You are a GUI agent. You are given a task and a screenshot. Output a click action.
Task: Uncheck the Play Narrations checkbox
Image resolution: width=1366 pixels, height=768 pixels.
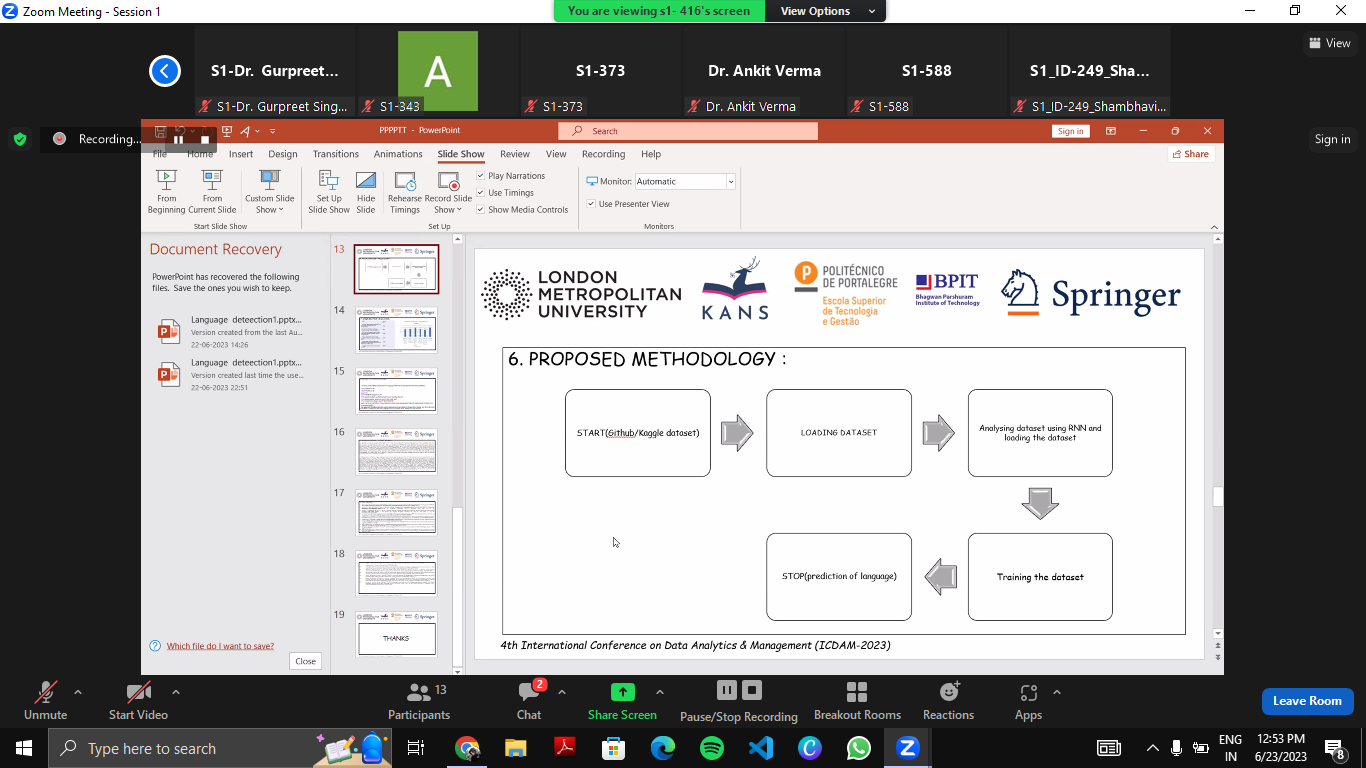click(x=481, y=176)
